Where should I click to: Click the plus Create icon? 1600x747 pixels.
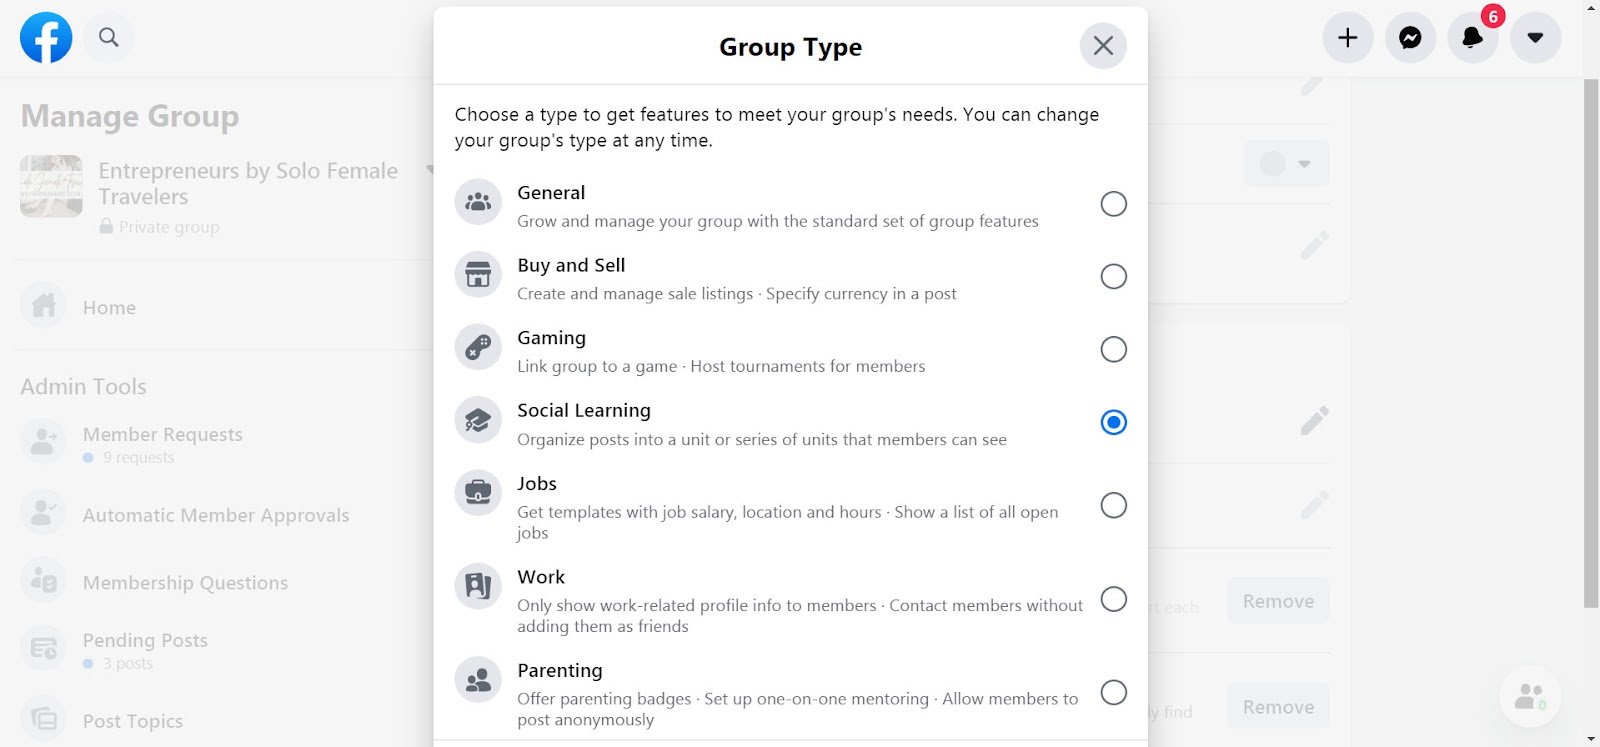[1348, 38]
